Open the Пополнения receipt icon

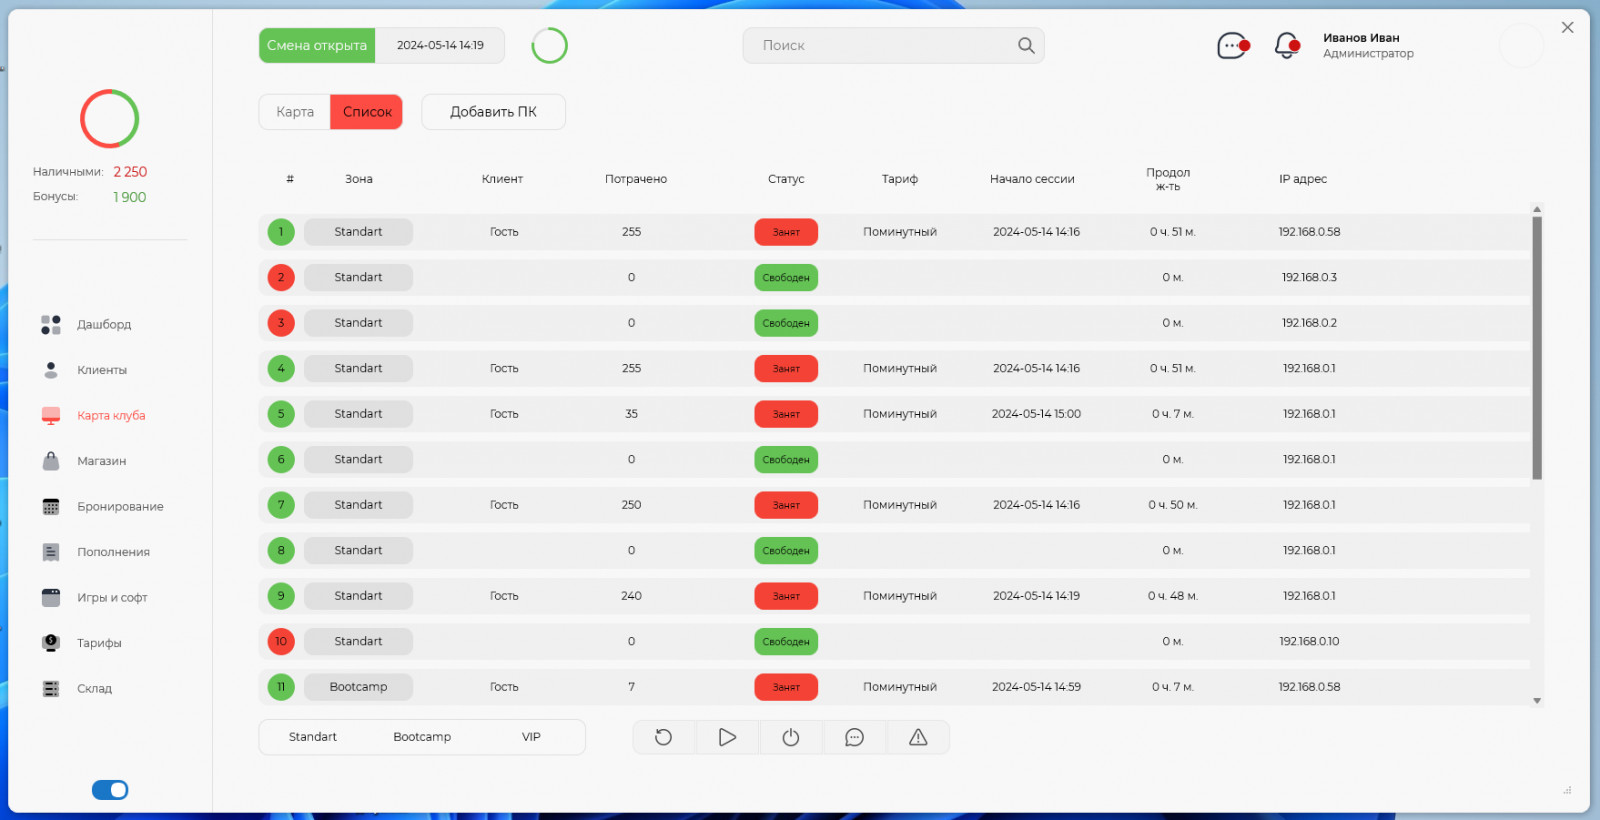pyautogui.click(x=51, y=552)
